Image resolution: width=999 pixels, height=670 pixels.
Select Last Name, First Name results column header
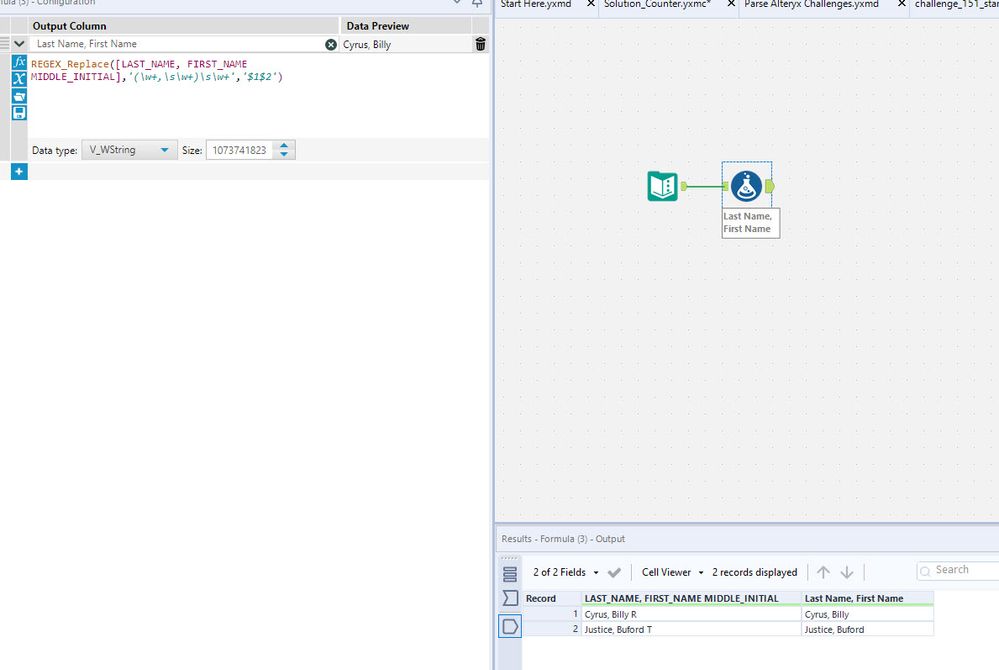[867, 599]
